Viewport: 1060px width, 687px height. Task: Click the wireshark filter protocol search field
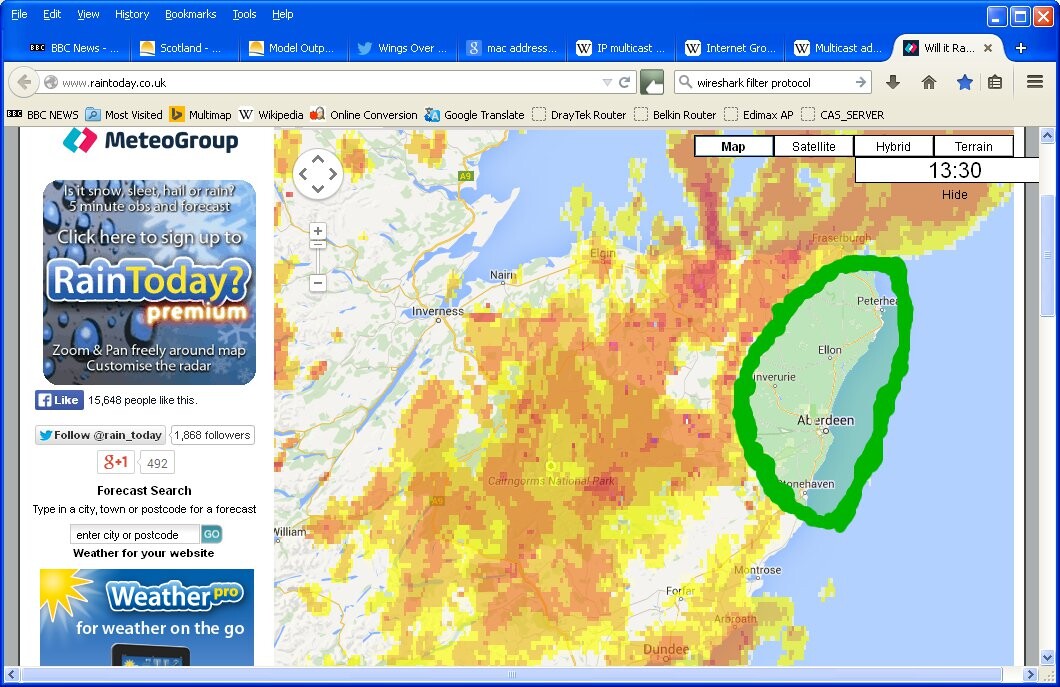tap(773, 82)
